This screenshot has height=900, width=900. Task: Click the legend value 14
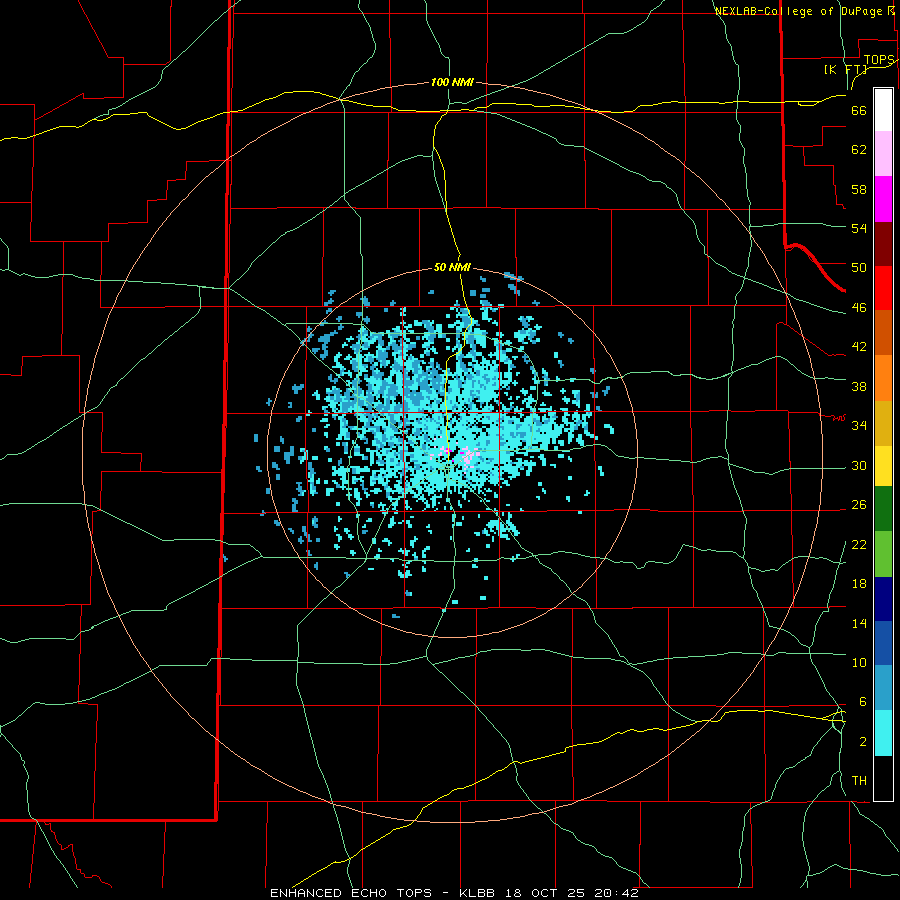tap(859, 623)
